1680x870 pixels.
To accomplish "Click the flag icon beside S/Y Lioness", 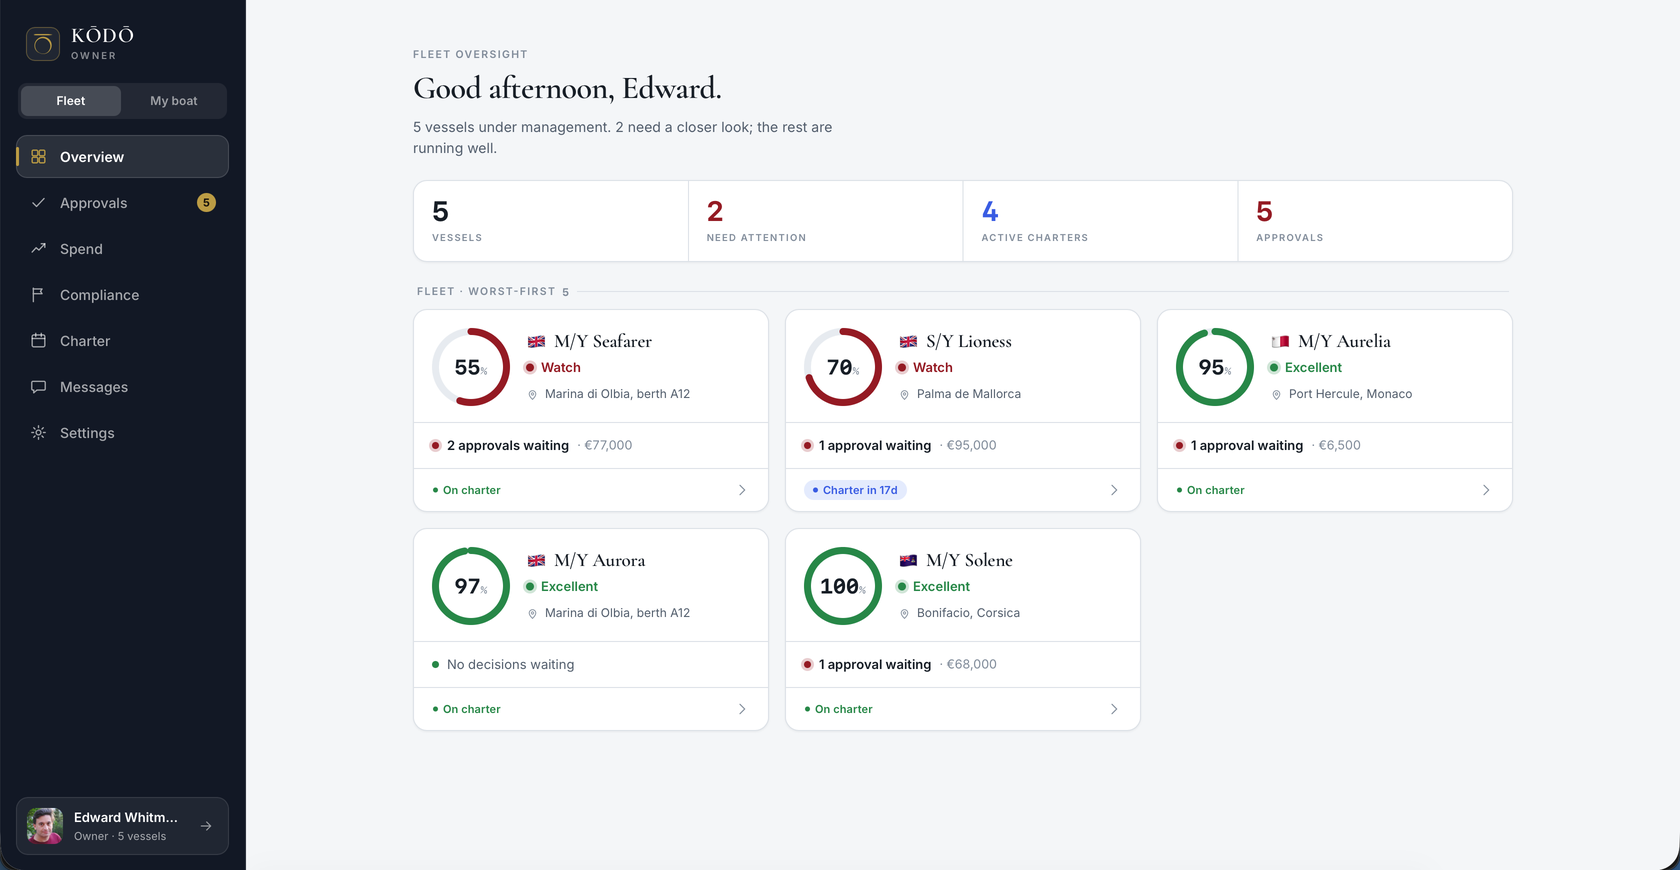I will tap(908, 342).
